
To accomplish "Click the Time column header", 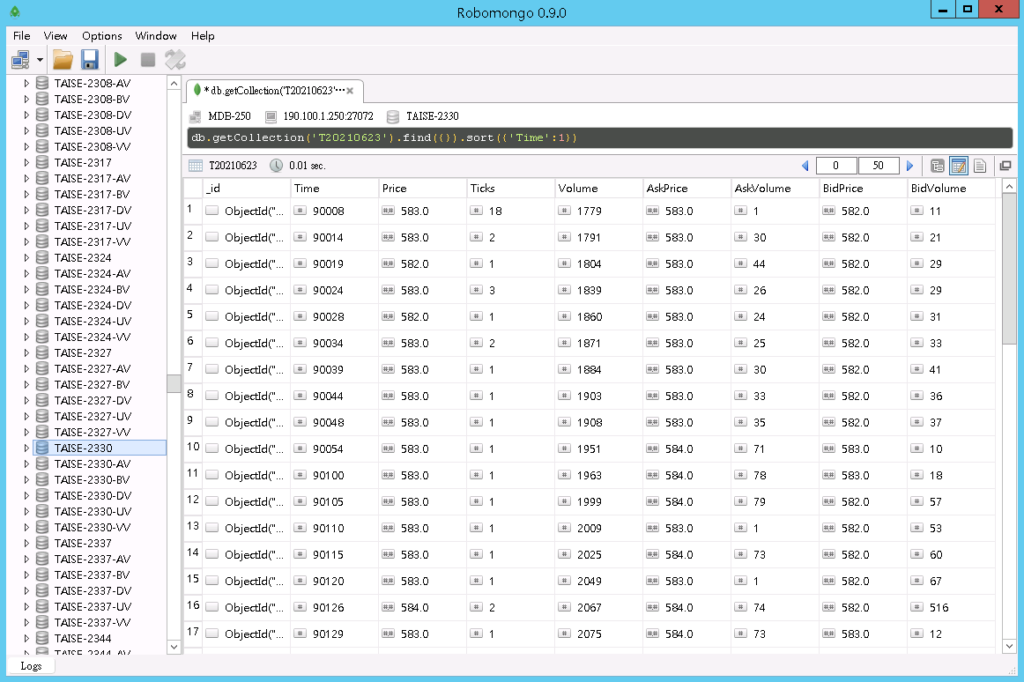I will pyautogui.click(x=334, y=188).
